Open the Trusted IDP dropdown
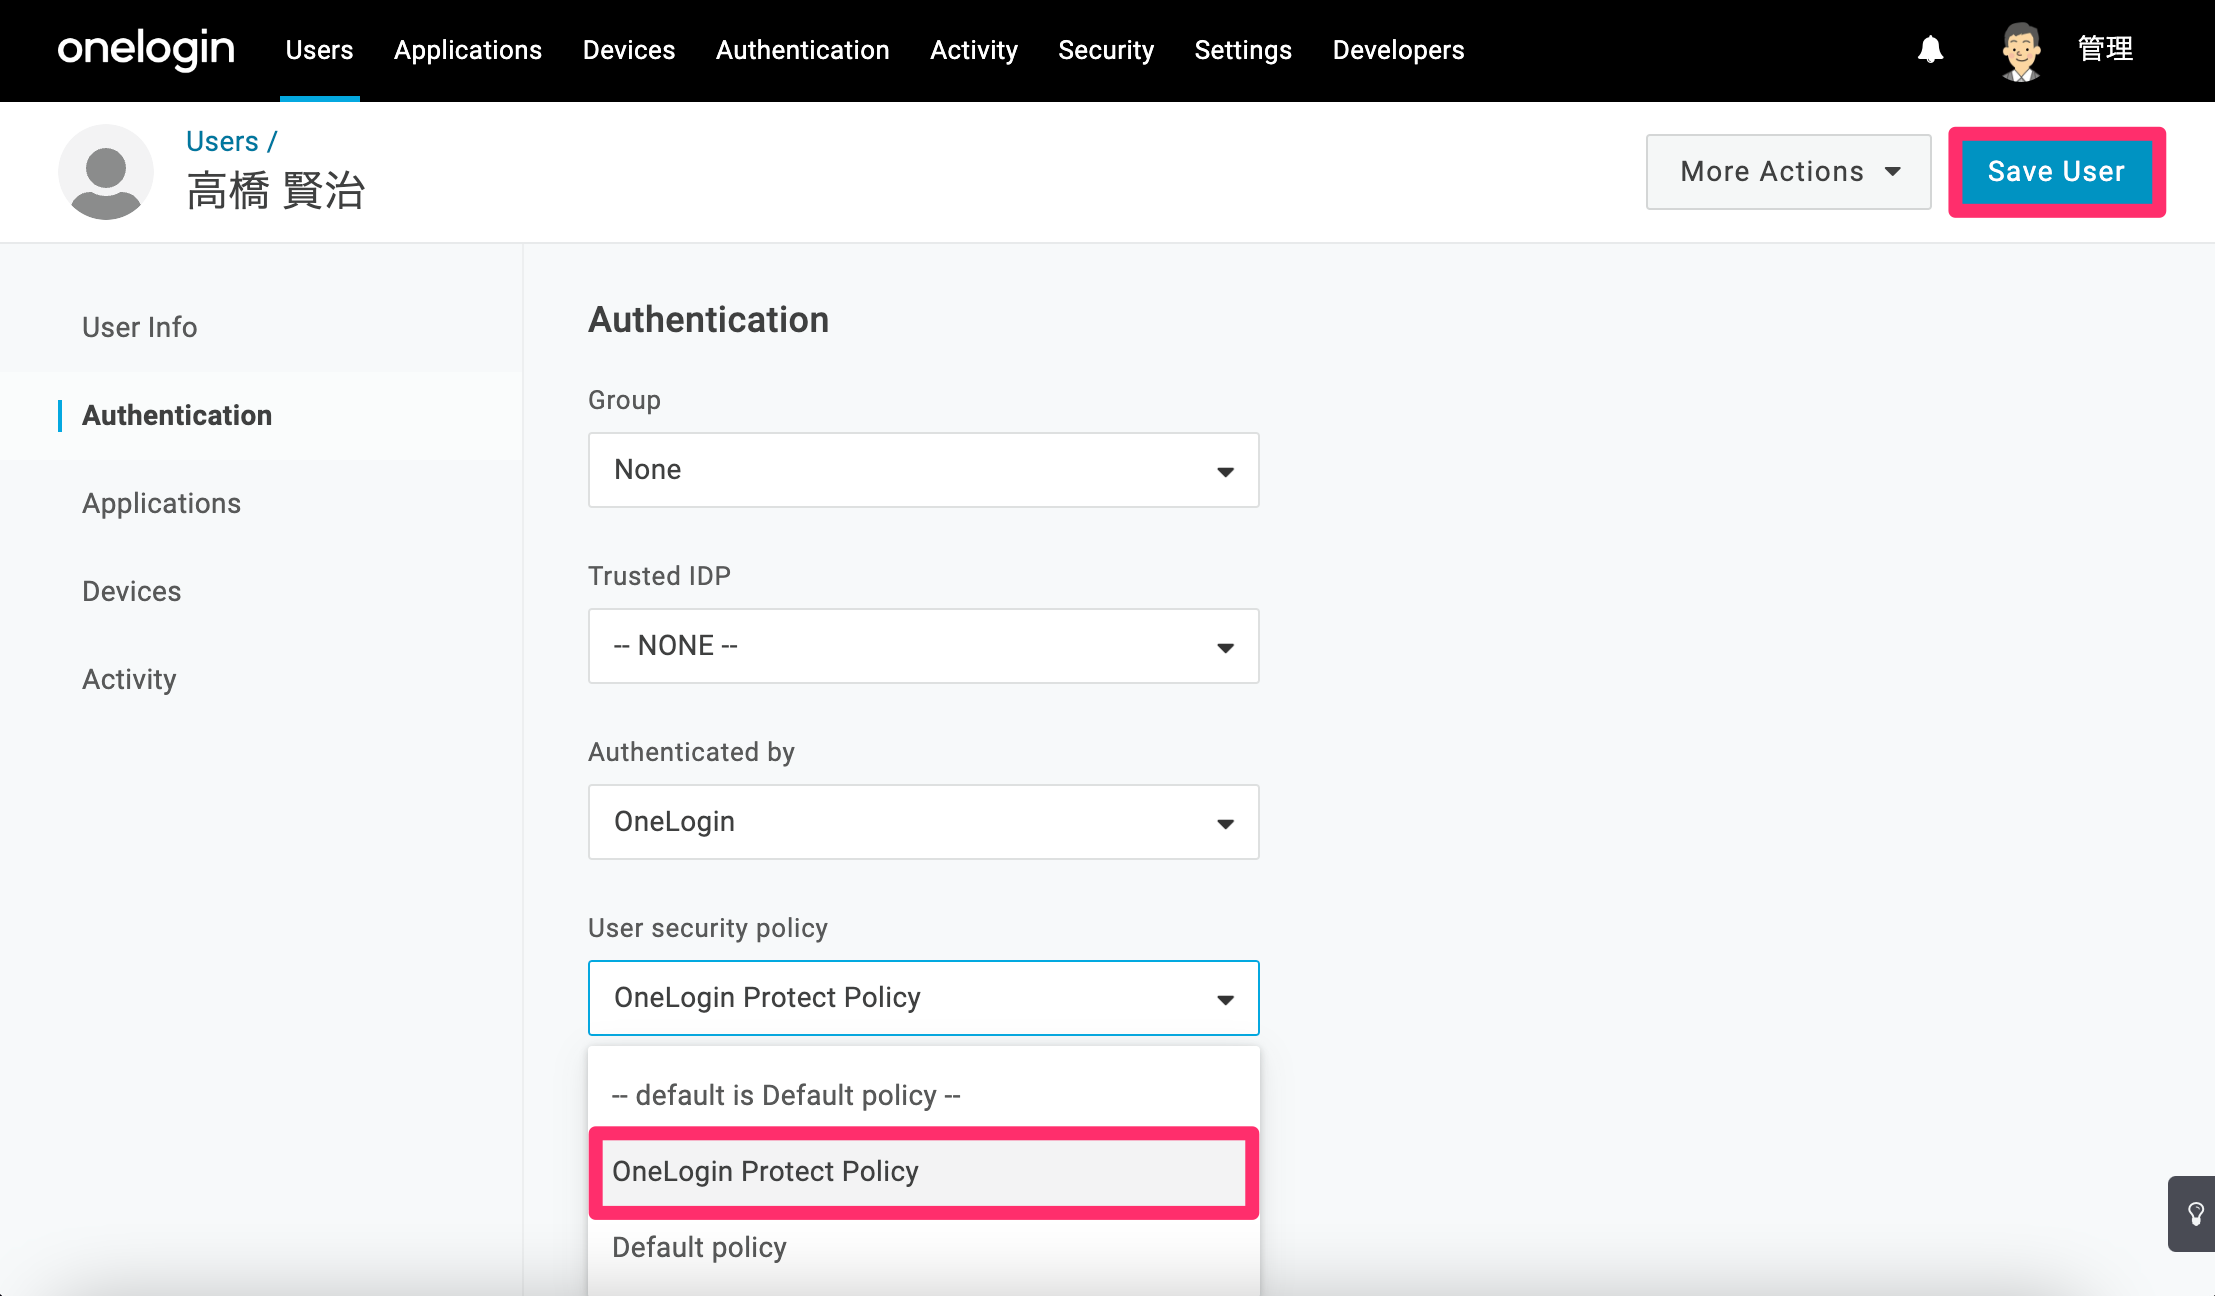This screenshot has width=2215, height=1296. click(924, 646)
